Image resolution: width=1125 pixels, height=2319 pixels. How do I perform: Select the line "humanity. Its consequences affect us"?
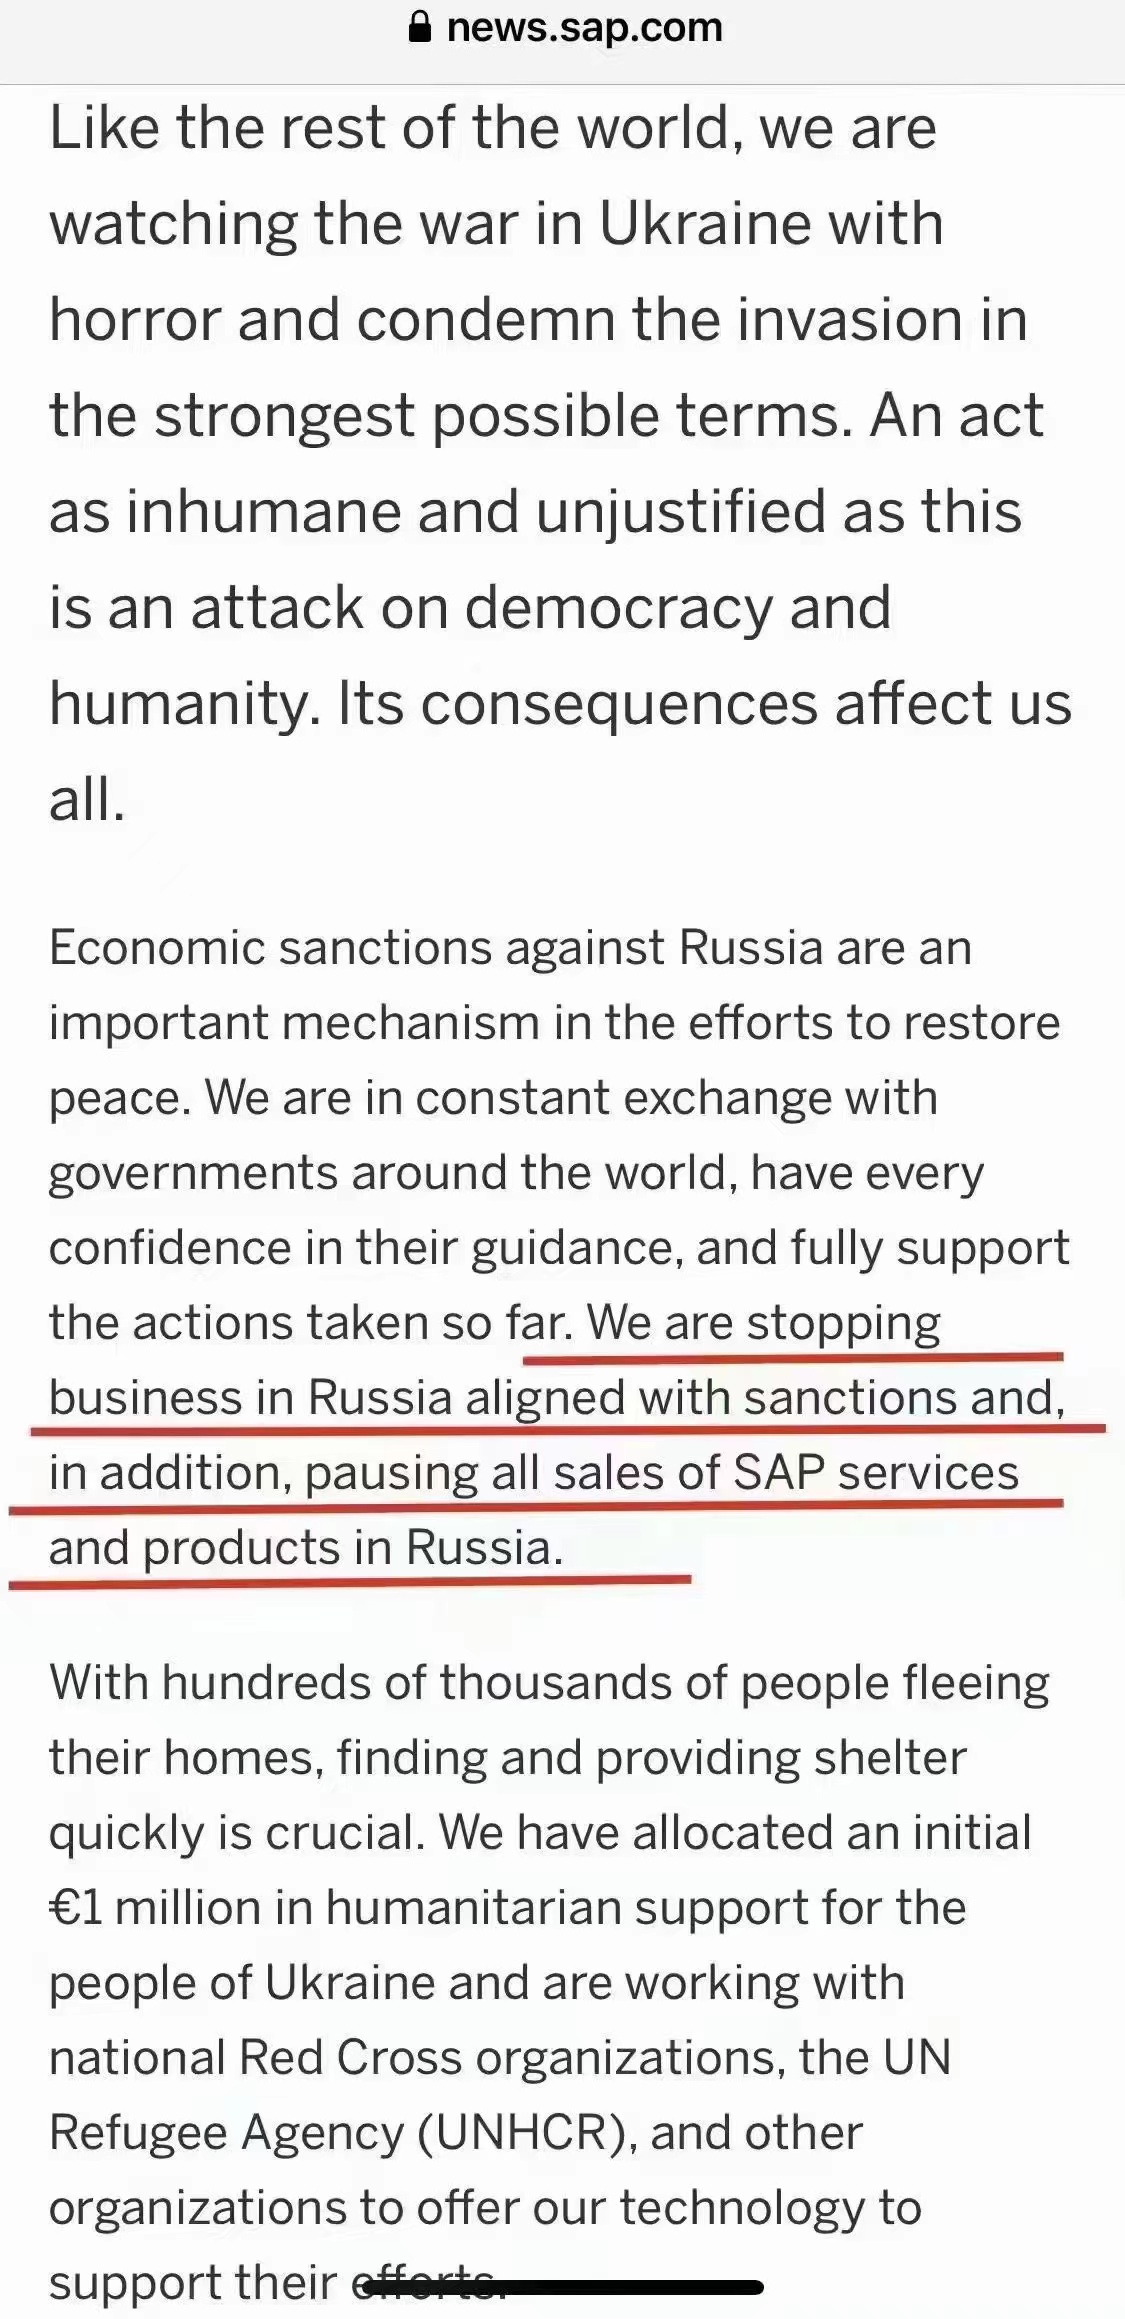coord(560,704)
